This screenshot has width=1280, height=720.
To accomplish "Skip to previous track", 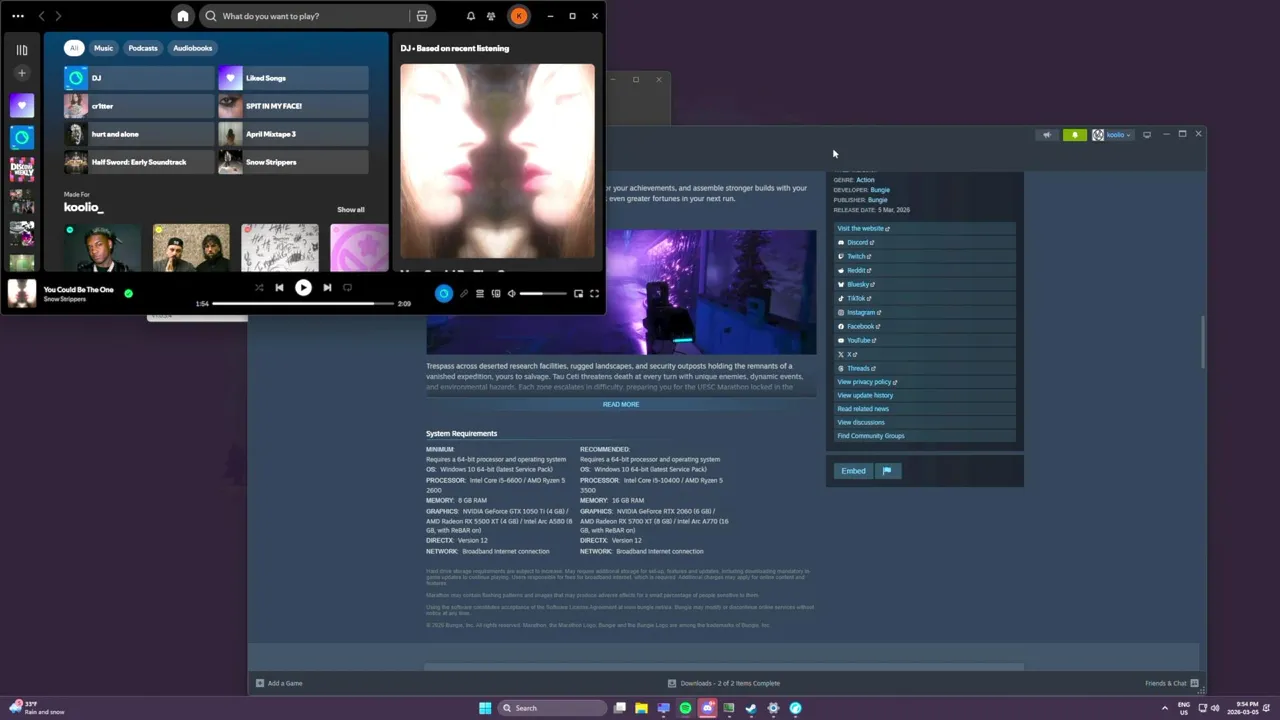I will (279, 288).
